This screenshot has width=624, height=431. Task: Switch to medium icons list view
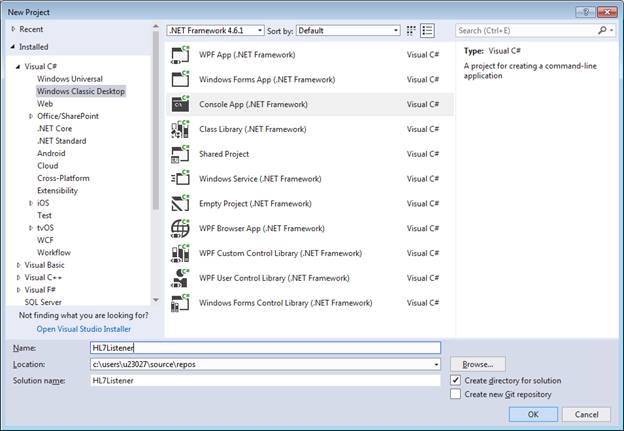tap(427, 31)
